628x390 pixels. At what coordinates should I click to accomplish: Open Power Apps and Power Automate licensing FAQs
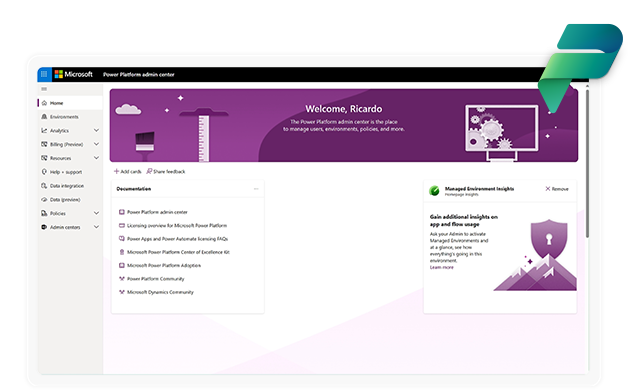coord(177,239)
